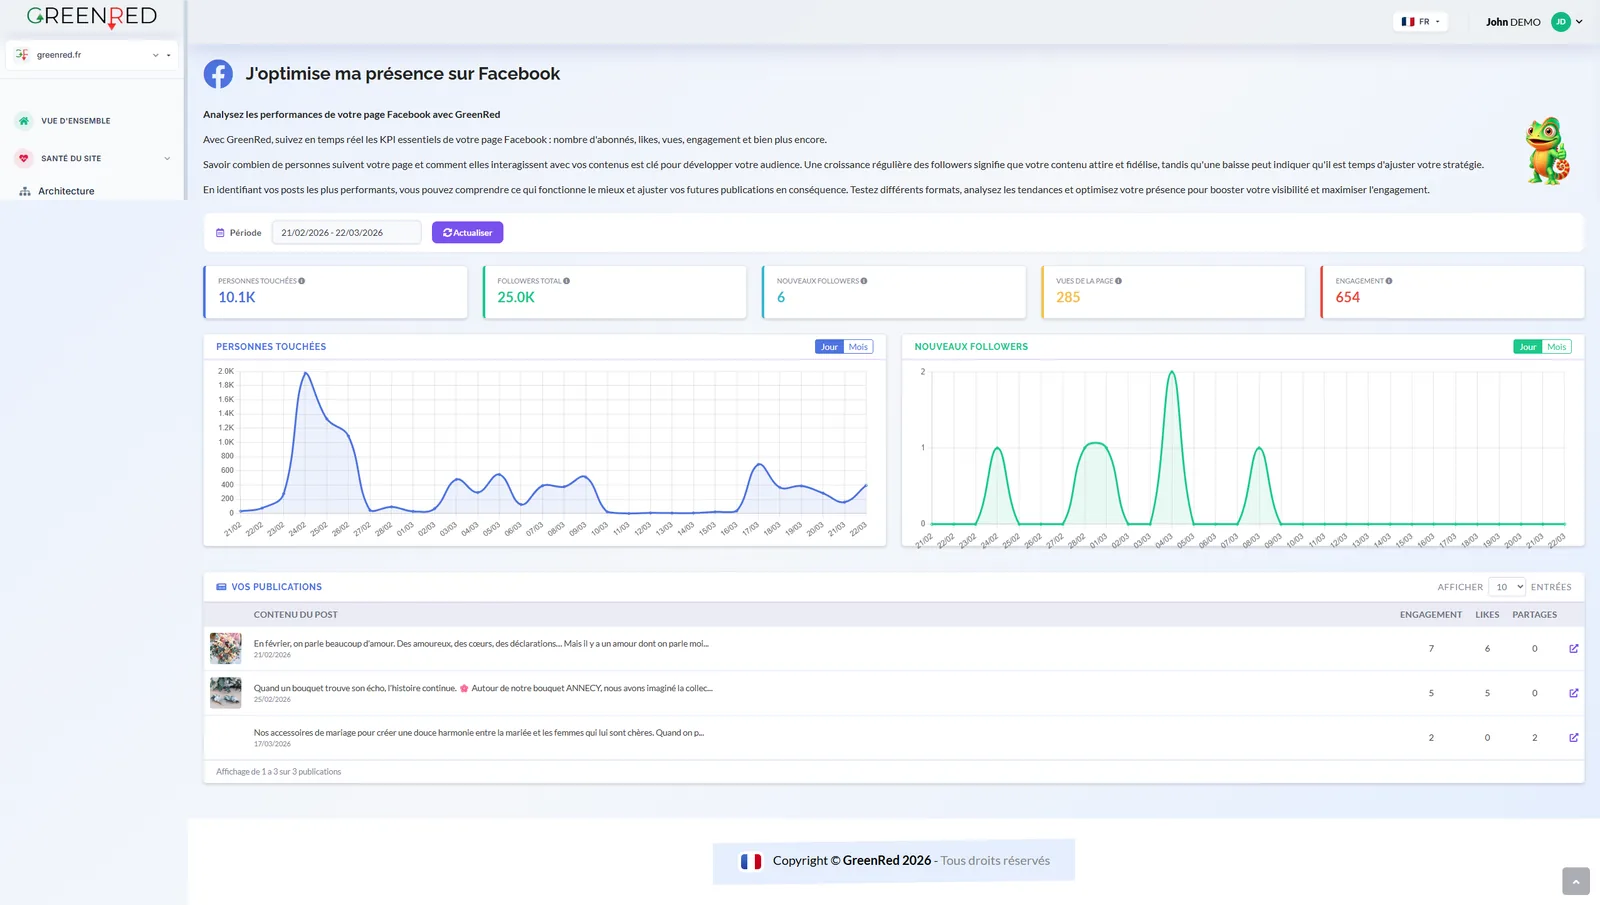Click the French flag in footer

[x=751, y=861]
